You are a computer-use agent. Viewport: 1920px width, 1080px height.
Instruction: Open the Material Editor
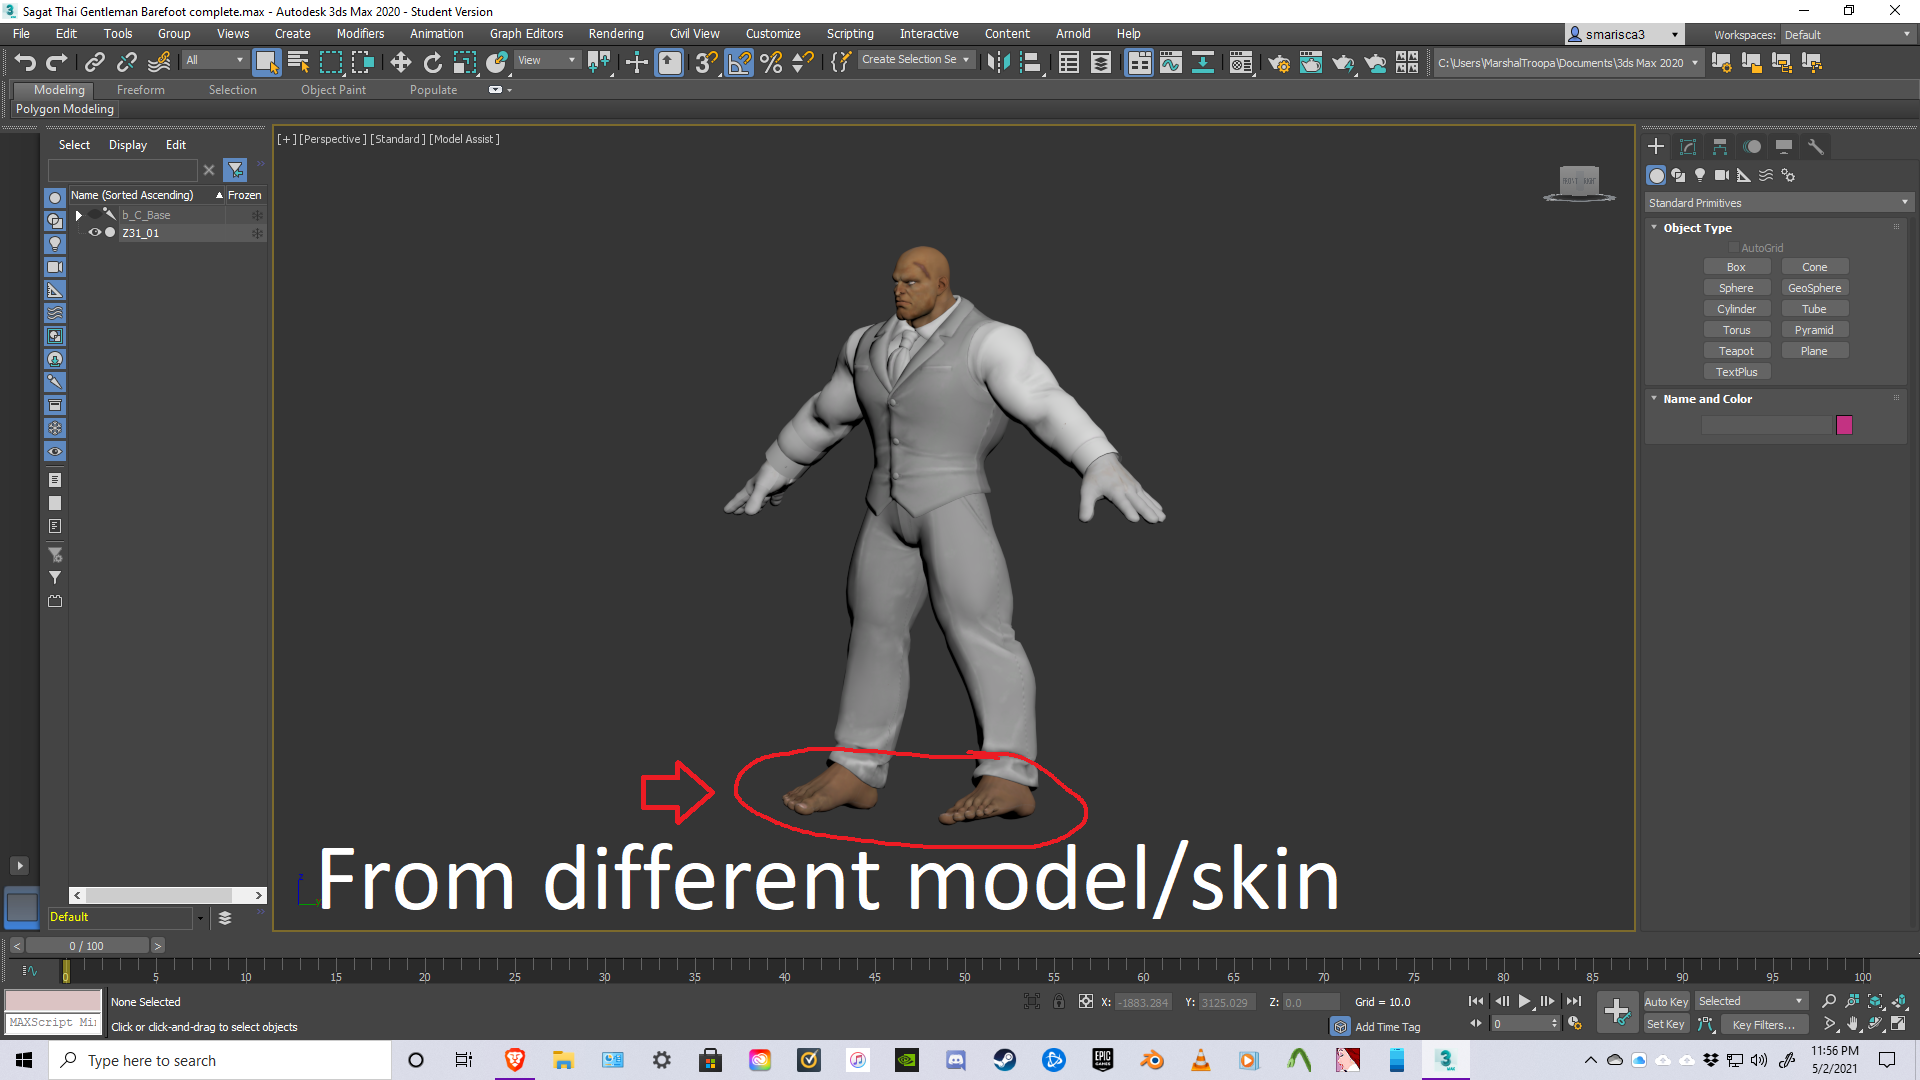point(1241,62)
